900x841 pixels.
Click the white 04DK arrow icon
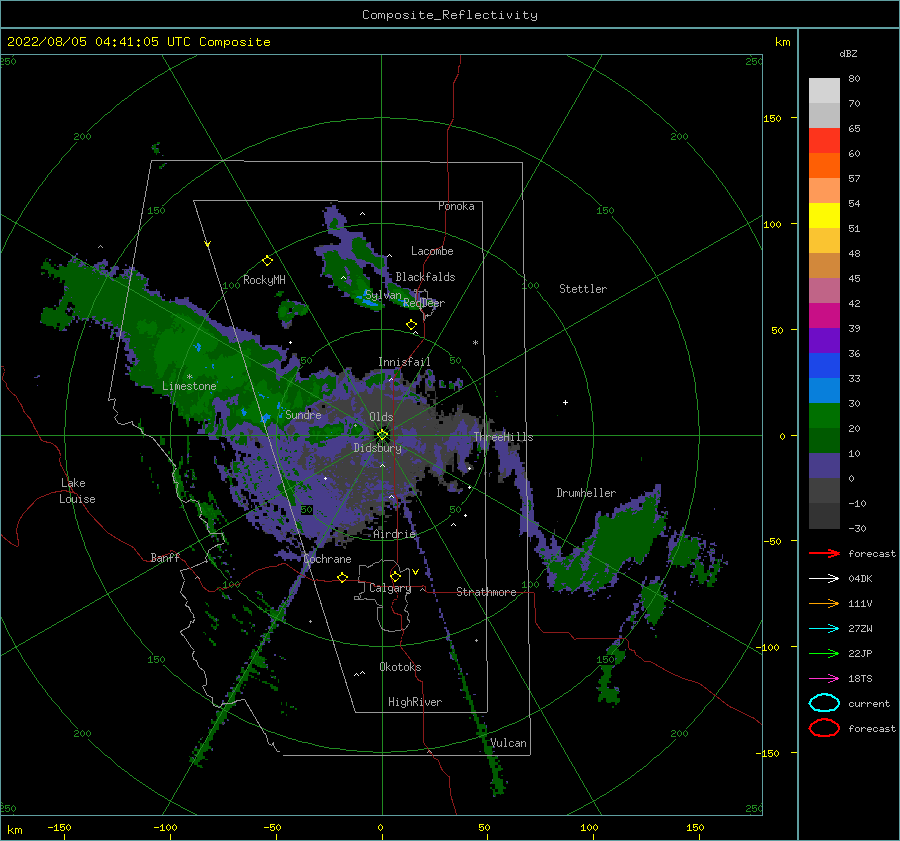[x=824, y=579]
